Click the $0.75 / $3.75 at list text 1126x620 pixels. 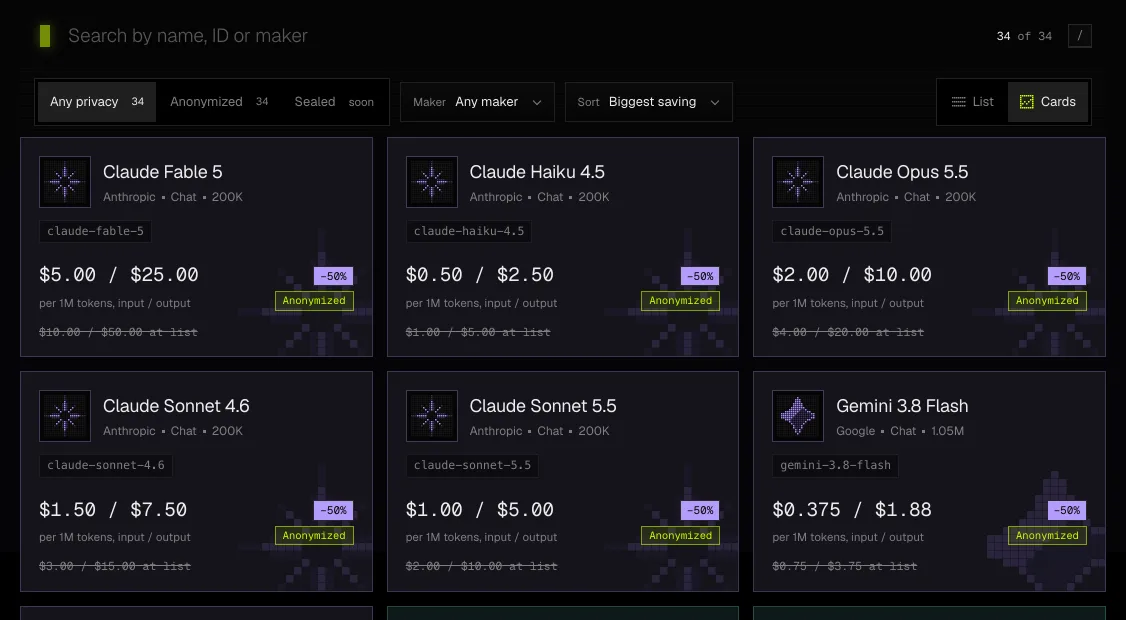click(x=844, y=566)
